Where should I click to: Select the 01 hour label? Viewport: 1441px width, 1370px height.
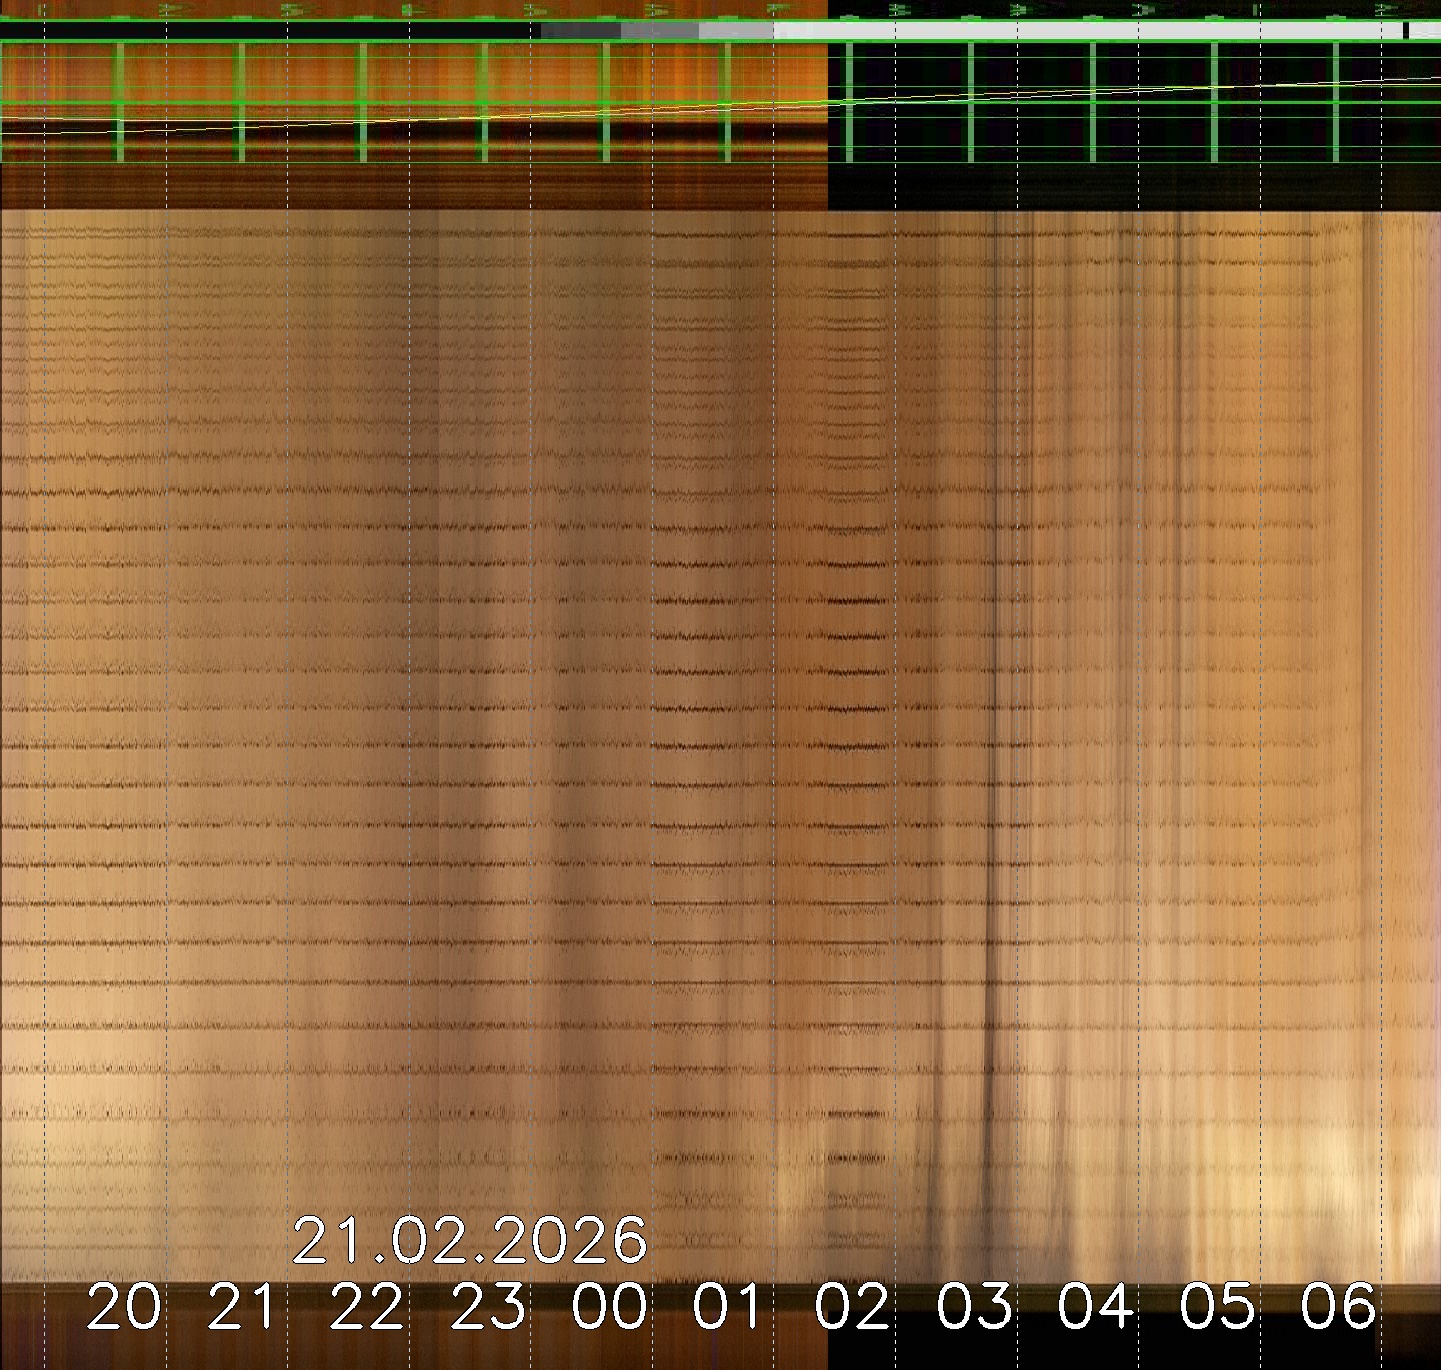pos(730,1307)
